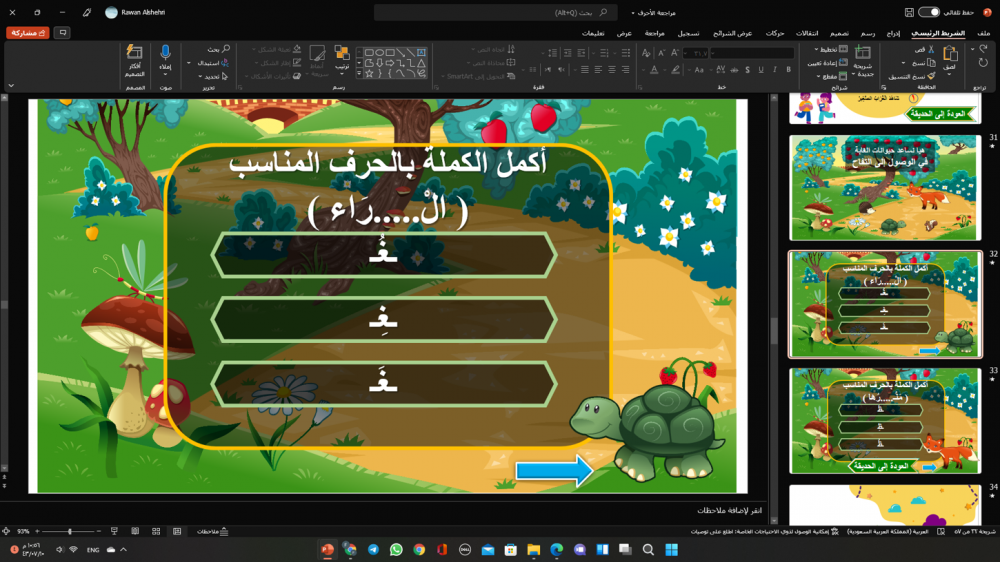Click the Font Color (A) button
Image resolution: width=1000 pixels, height=562 pixels.
(x=654, y=70)
